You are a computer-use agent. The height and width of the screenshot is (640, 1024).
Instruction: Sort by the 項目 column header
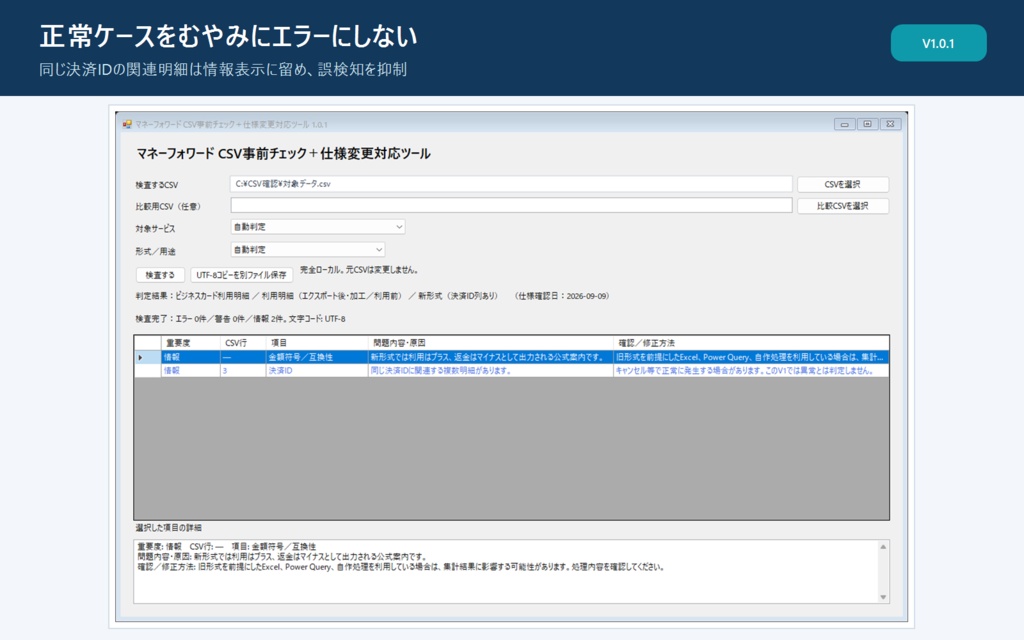(317, 343)
